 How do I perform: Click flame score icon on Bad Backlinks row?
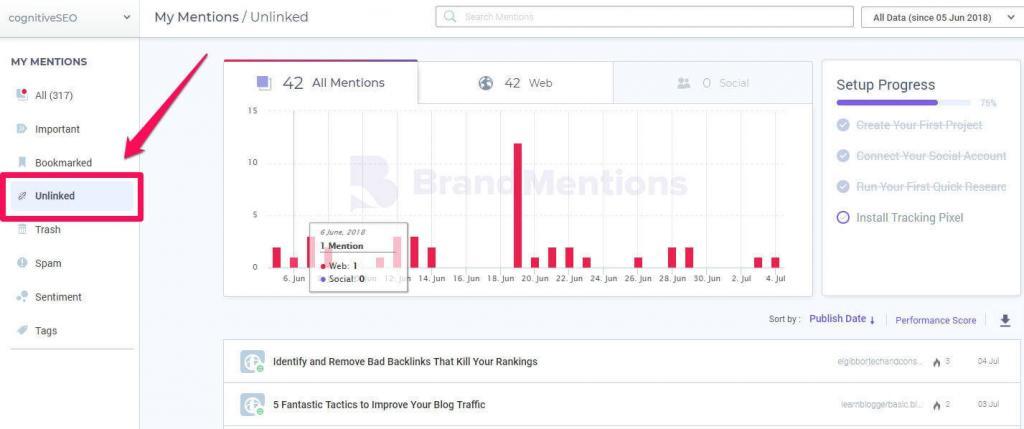(936, 362)
